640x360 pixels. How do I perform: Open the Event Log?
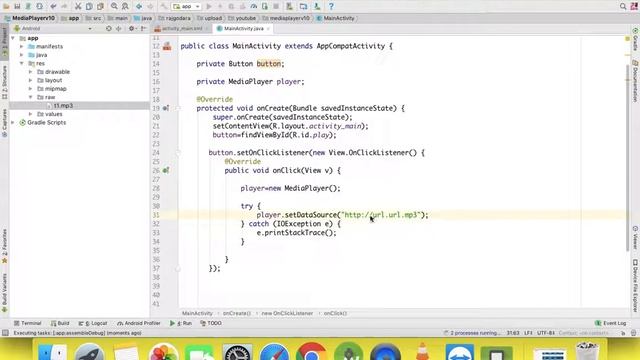tap(611, 323)
